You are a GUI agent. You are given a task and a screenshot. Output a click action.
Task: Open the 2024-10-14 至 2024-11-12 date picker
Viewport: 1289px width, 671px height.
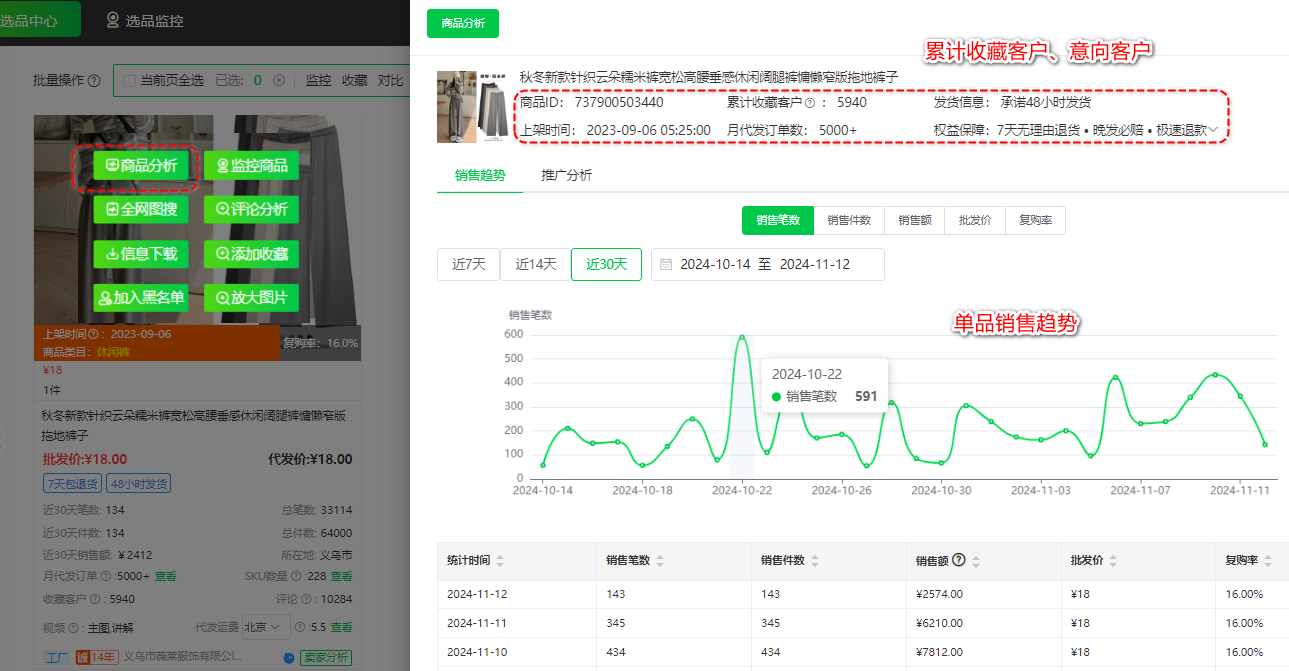tap(767, 264)
